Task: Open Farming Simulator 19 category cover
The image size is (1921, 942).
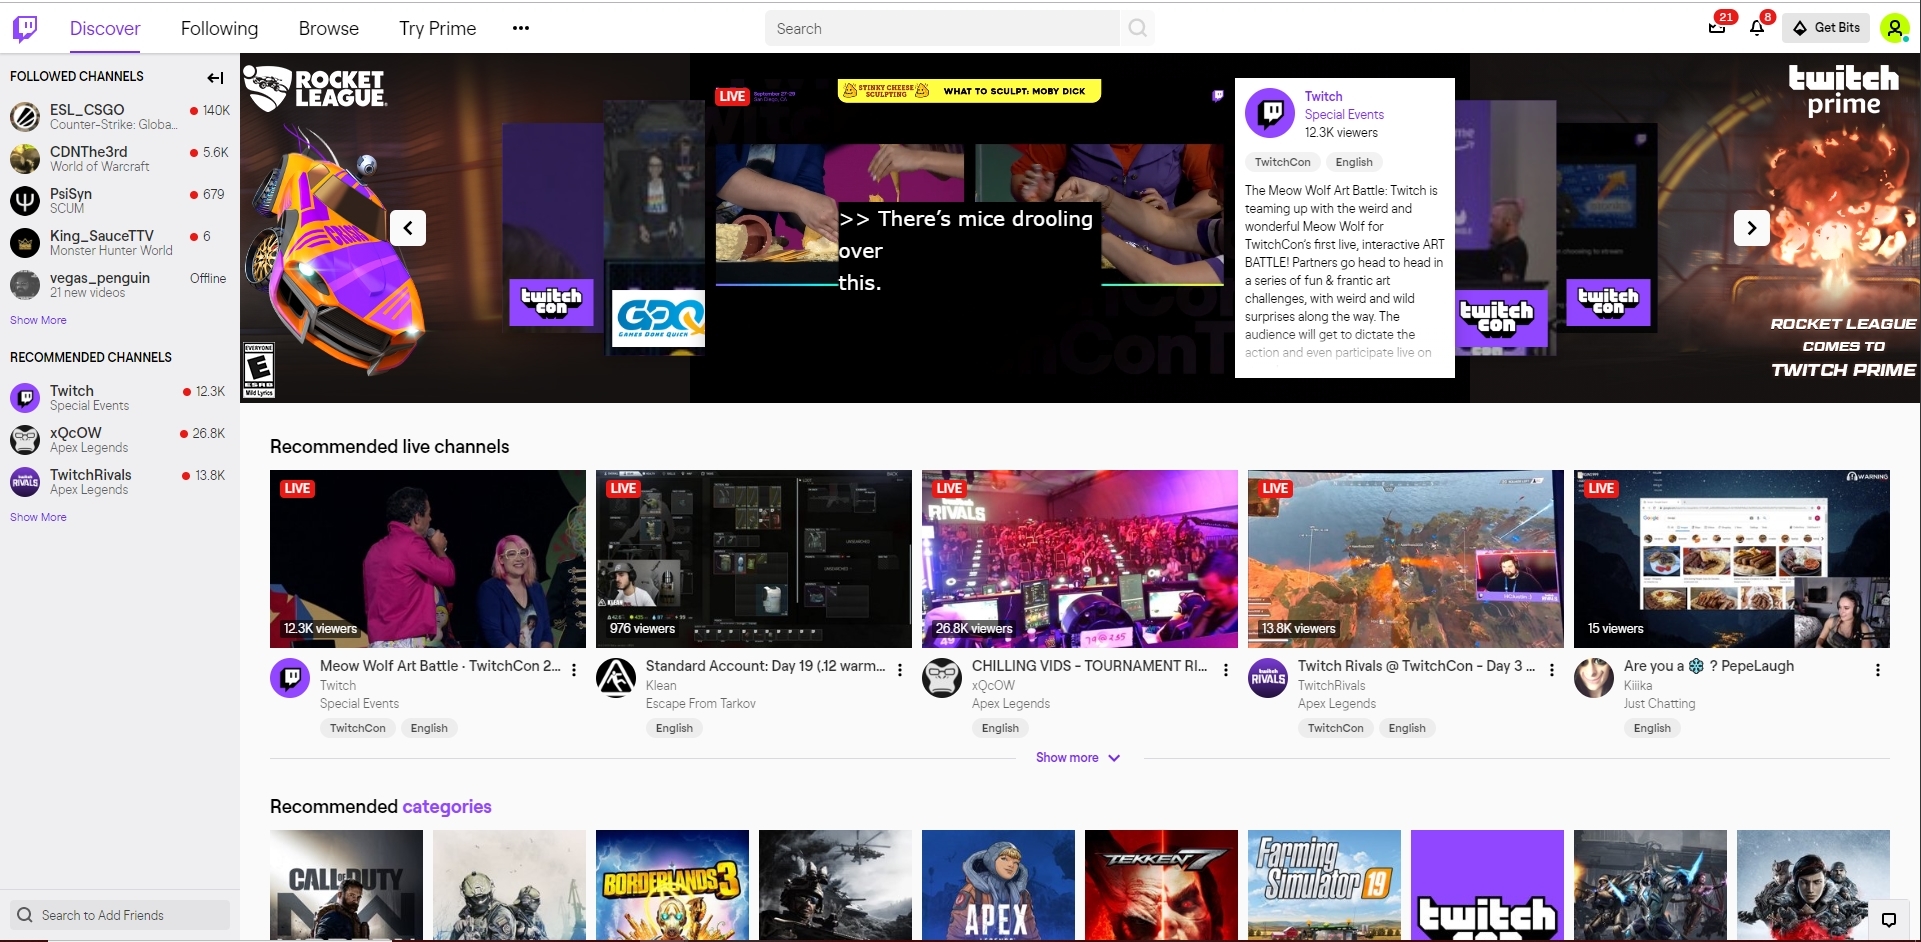Action: pyautogui.click(x=1324, y=885)
